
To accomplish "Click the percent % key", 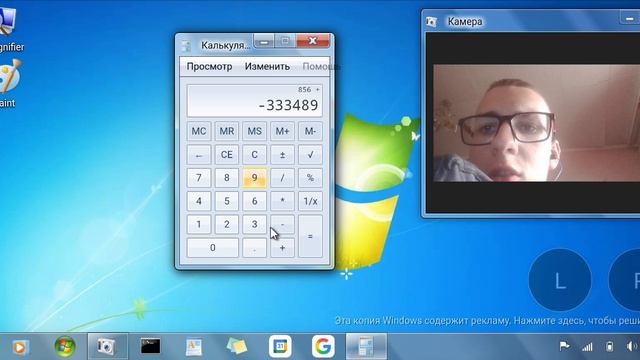I will click(310, 178).
